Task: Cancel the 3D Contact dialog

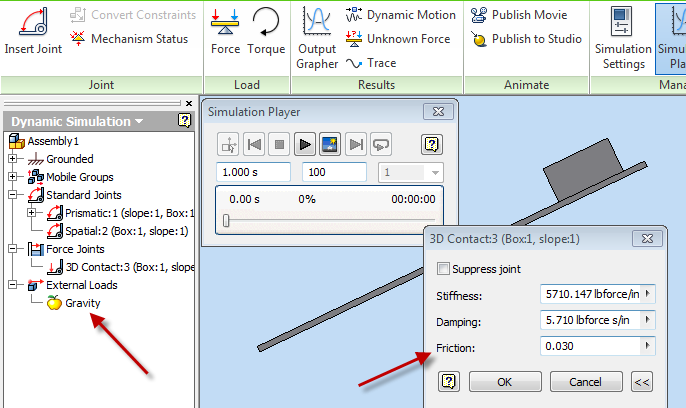Action: pyautogui.click(x=585, y=382)
